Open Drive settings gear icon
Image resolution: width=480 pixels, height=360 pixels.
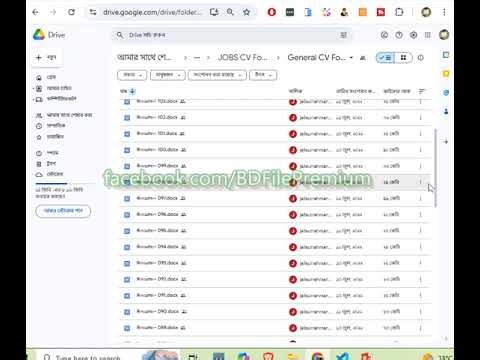tap(413, 35)
